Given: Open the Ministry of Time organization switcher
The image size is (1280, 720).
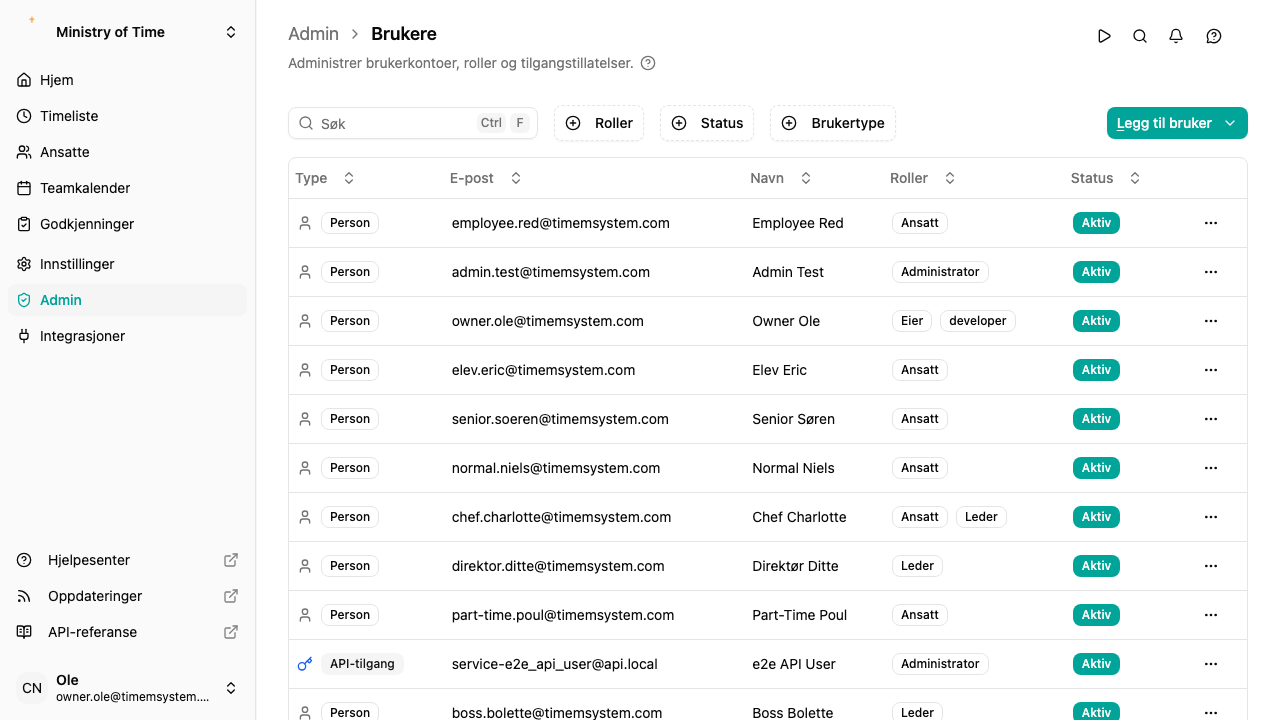Looking at the screenshot, I should click(128, 32).
